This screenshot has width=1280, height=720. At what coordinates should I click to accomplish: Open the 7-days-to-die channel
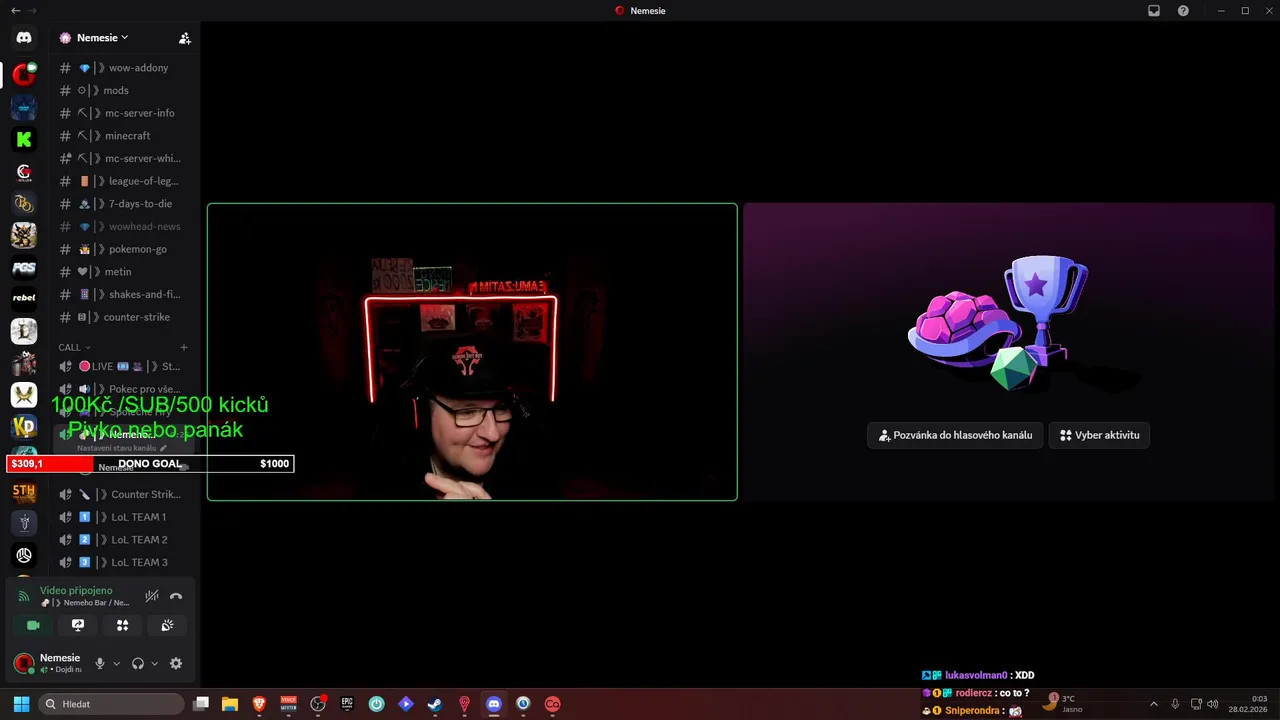coord(124,204)
